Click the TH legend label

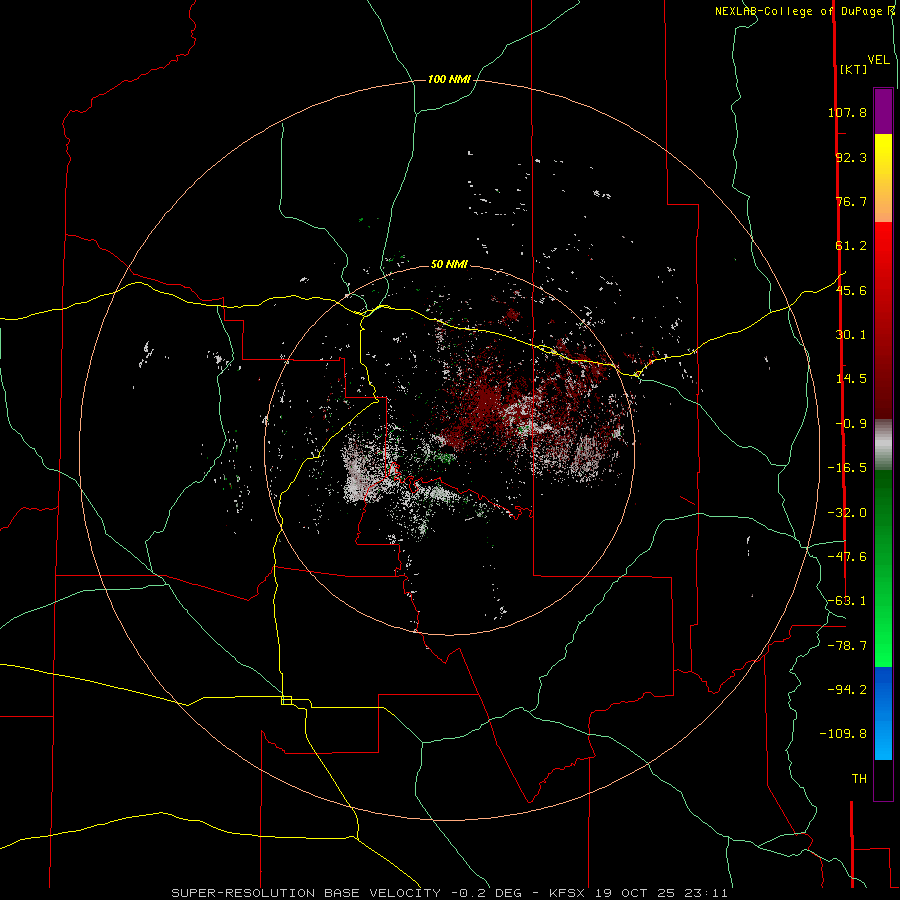pyautogui.click(x=859, y=778)
